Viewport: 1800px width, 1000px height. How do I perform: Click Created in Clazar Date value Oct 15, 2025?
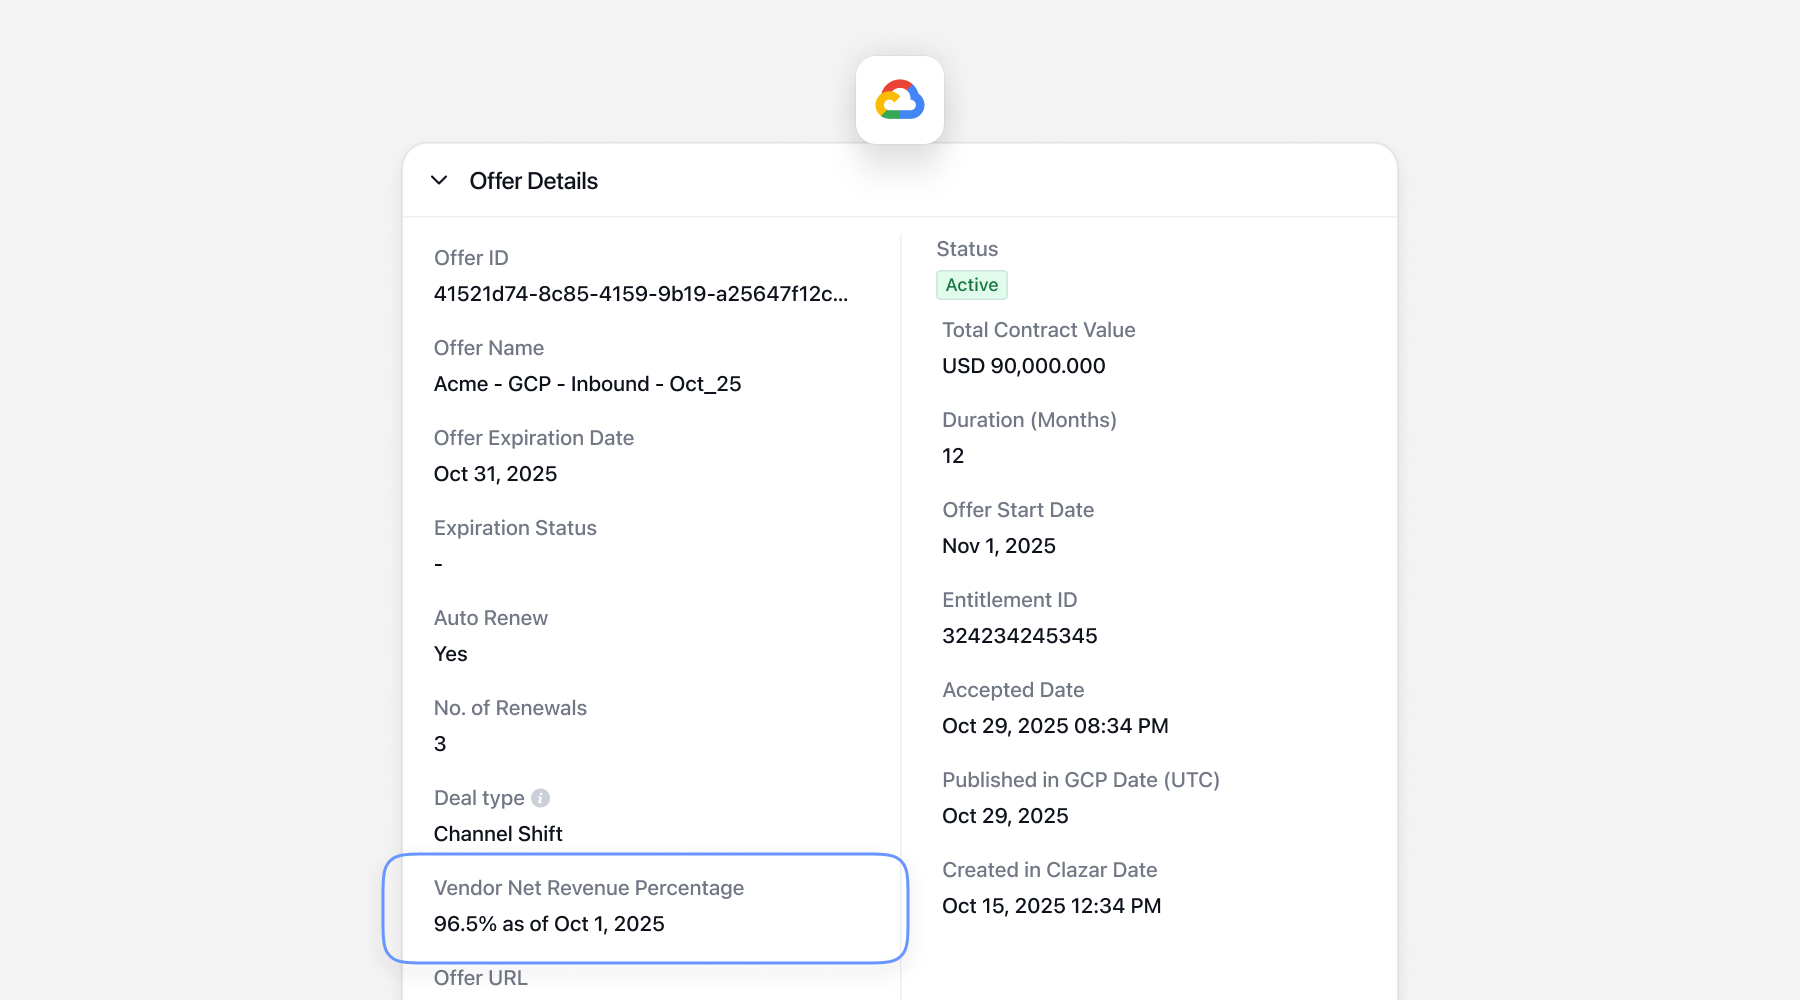(x=1052, y=906)
